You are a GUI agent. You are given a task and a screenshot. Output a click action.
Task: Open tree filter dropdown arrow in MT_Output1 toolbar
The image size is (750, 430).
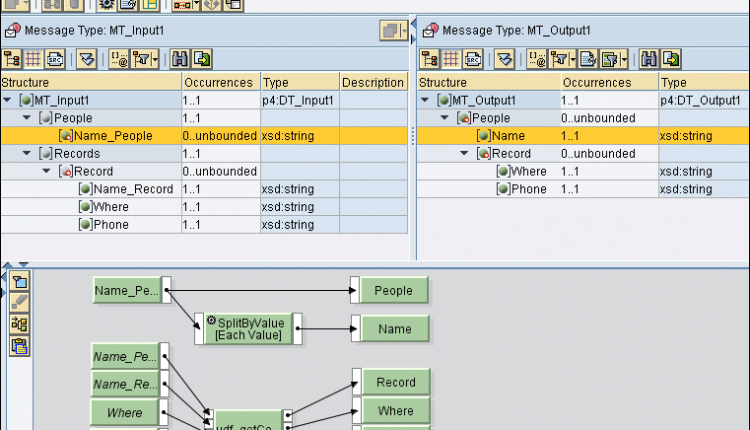click(x=573, y=59)
